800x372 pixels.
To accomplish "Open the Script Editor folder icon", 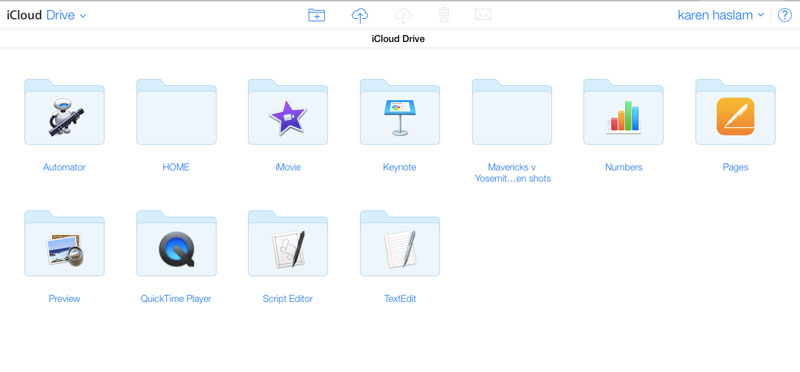I will point(288,243).
